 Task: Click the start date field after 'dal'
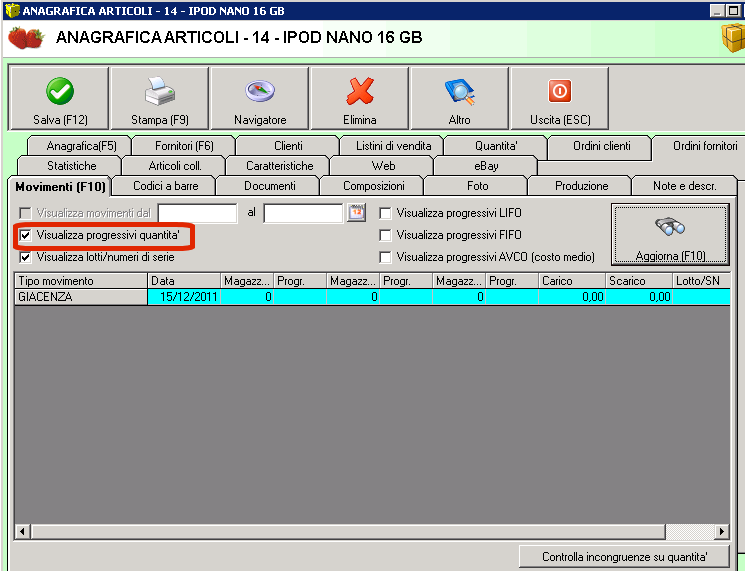pos(198,213)
